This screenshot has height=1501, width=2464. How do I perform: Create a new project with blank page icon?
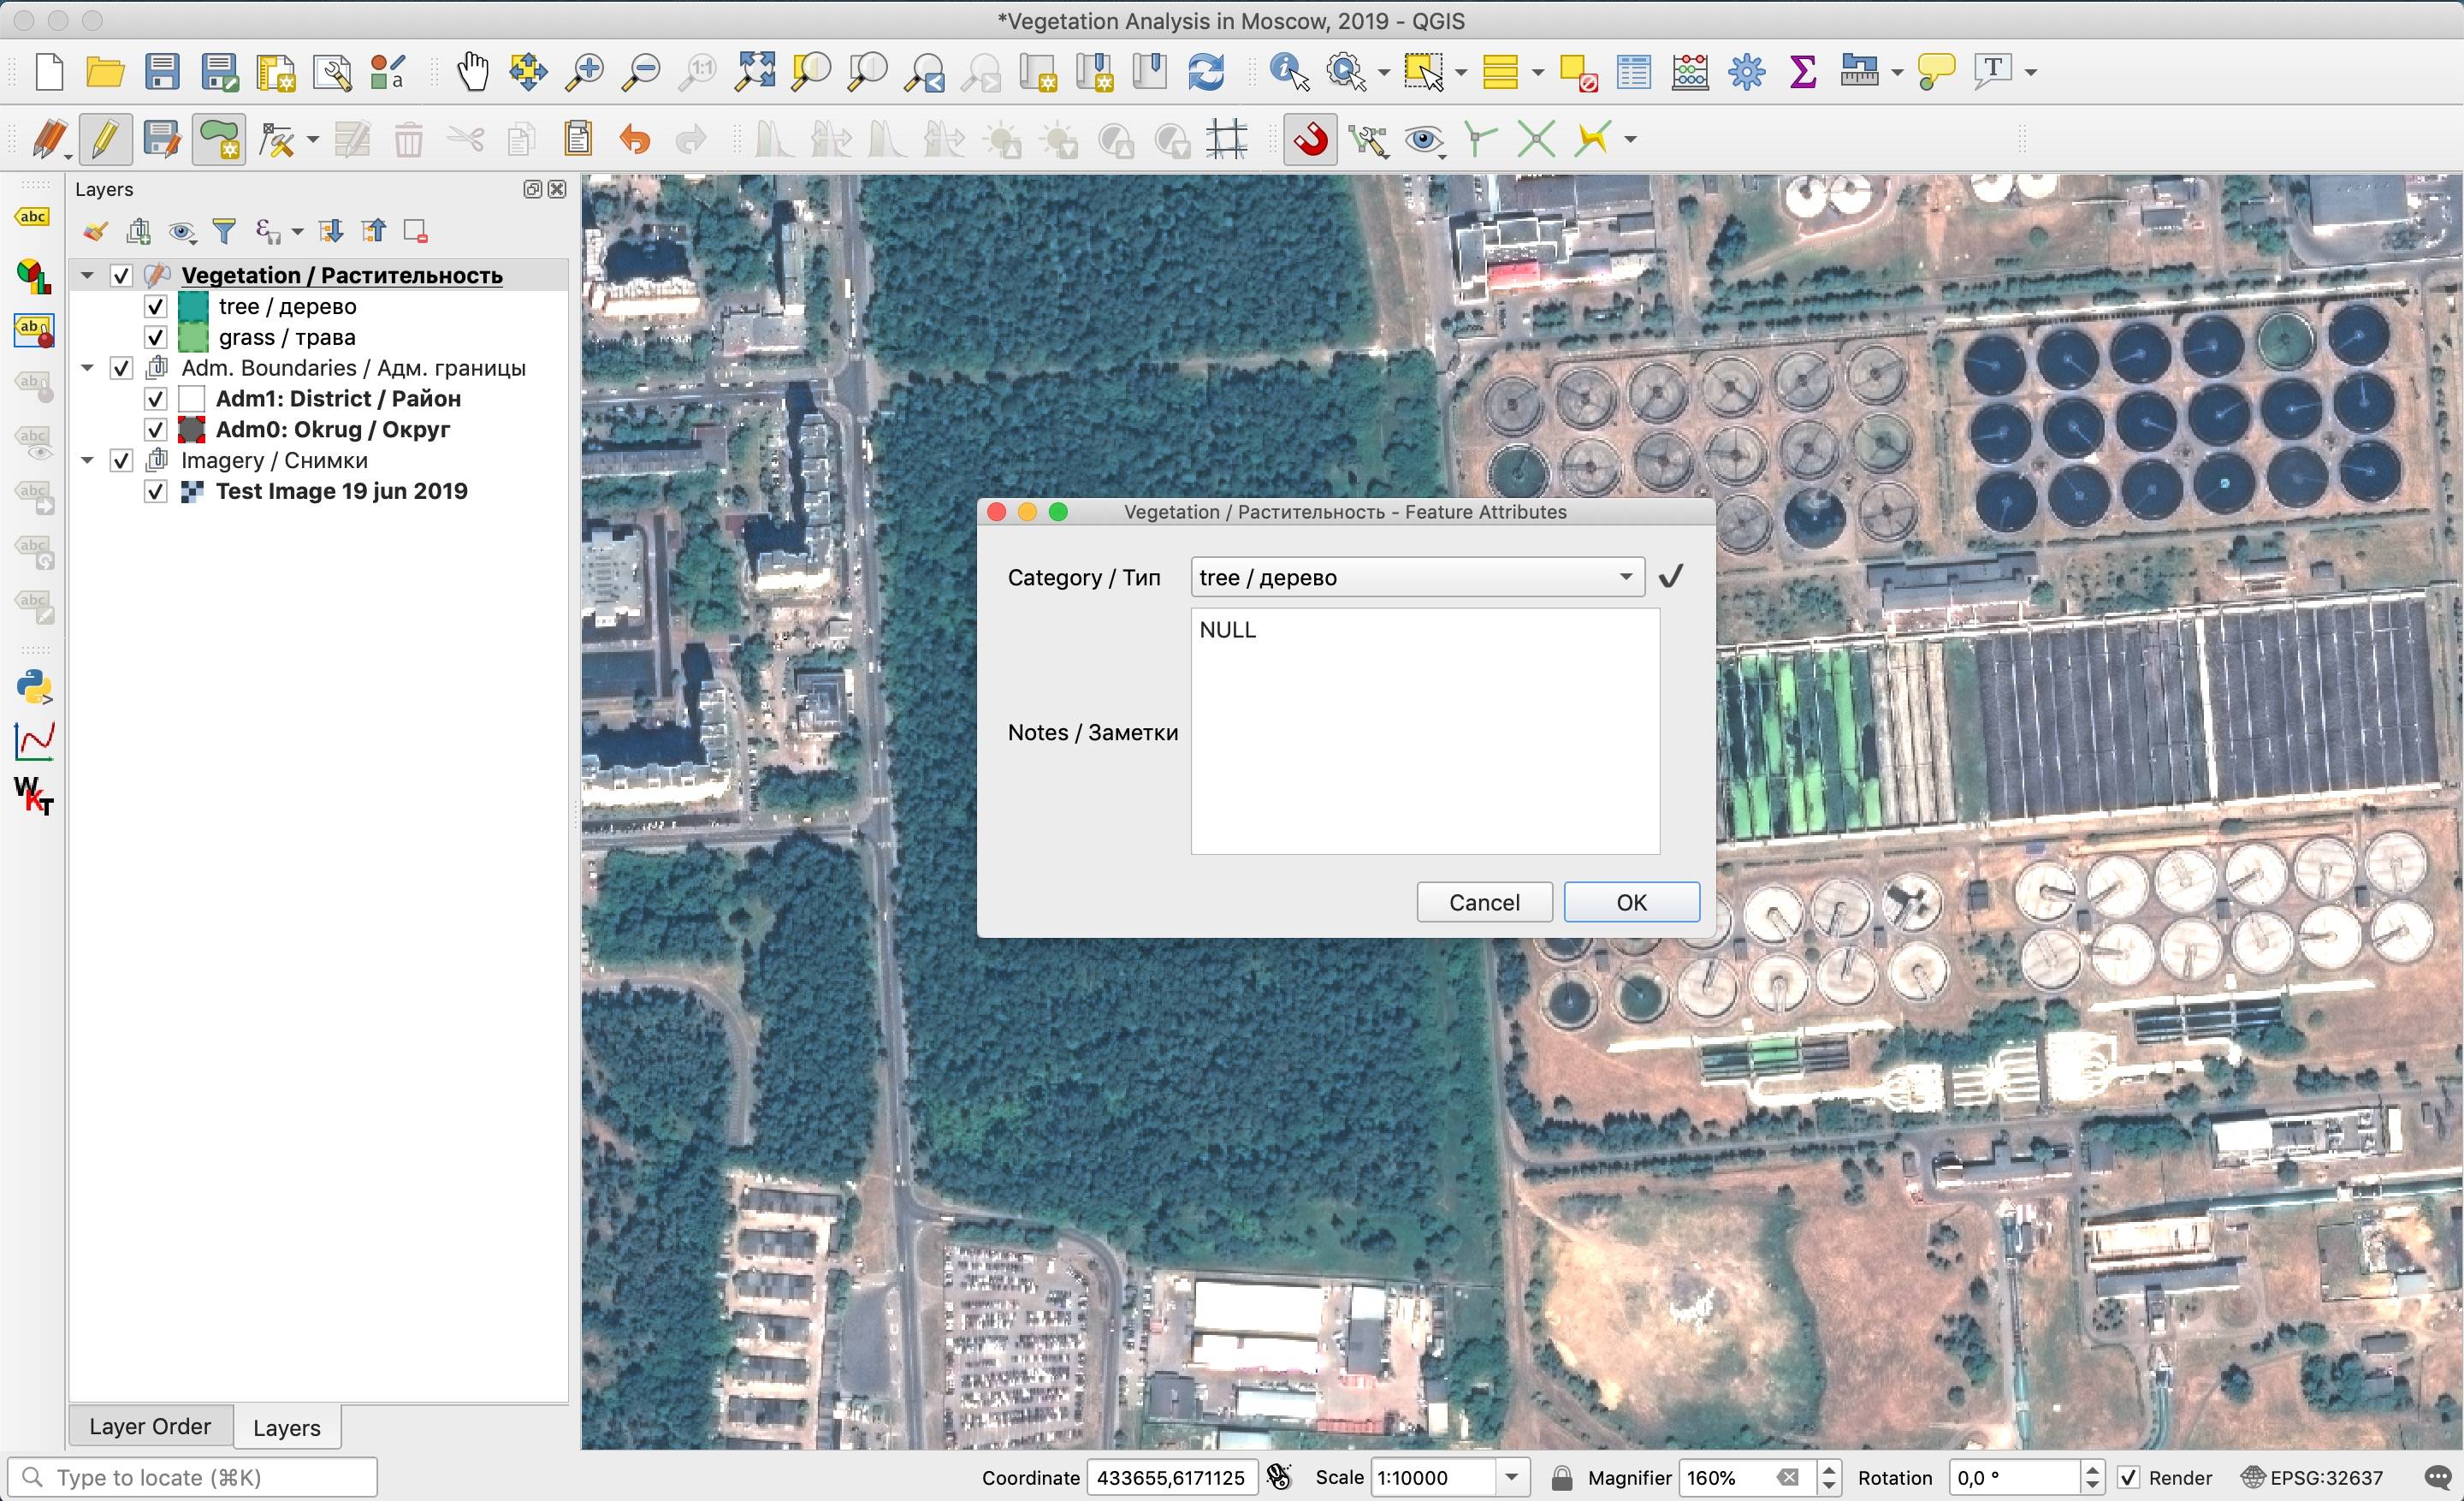49,72
